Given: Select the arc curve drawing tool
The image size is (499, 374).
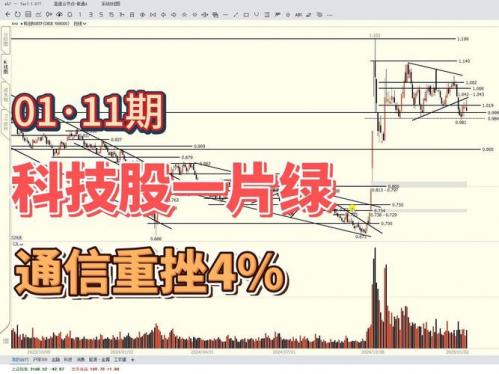Looking at the screenshot, I should (x=256, y=14).
